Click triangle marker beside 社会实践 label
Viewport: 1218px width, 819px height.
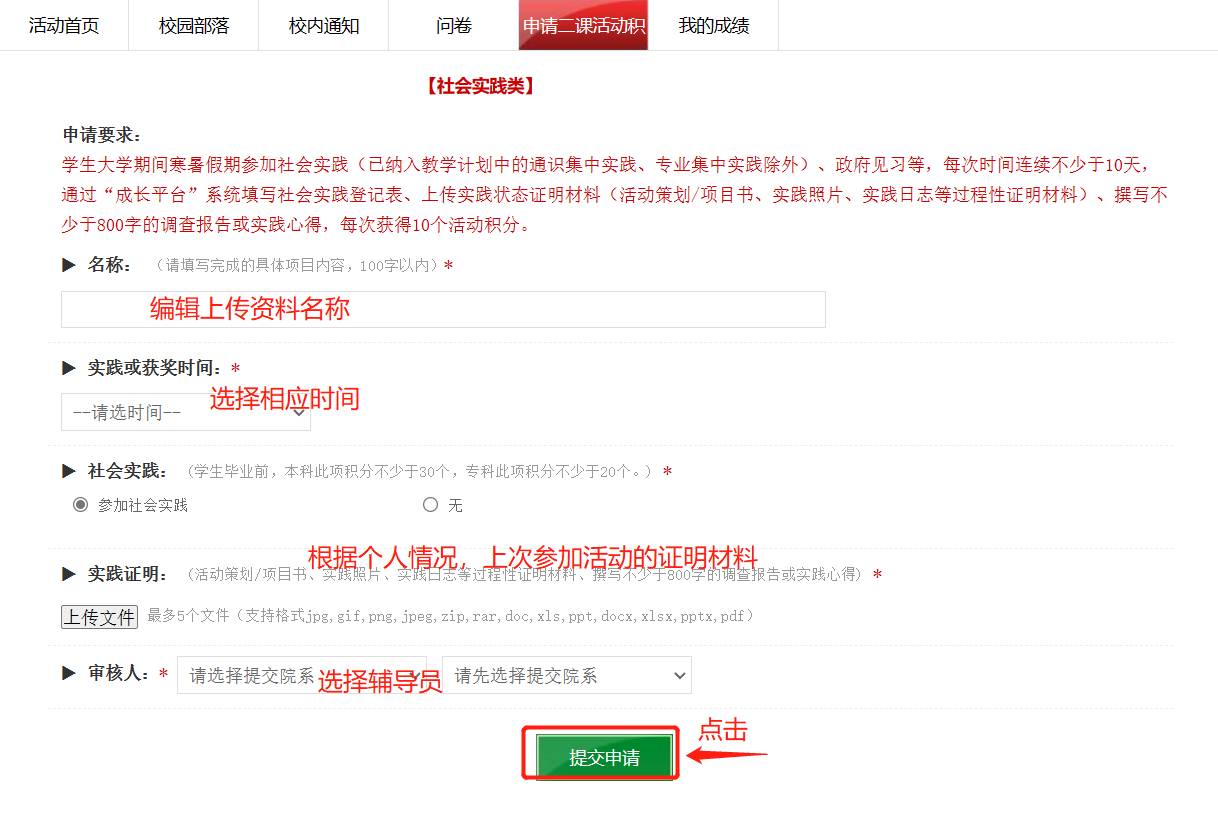pos(69,471)
